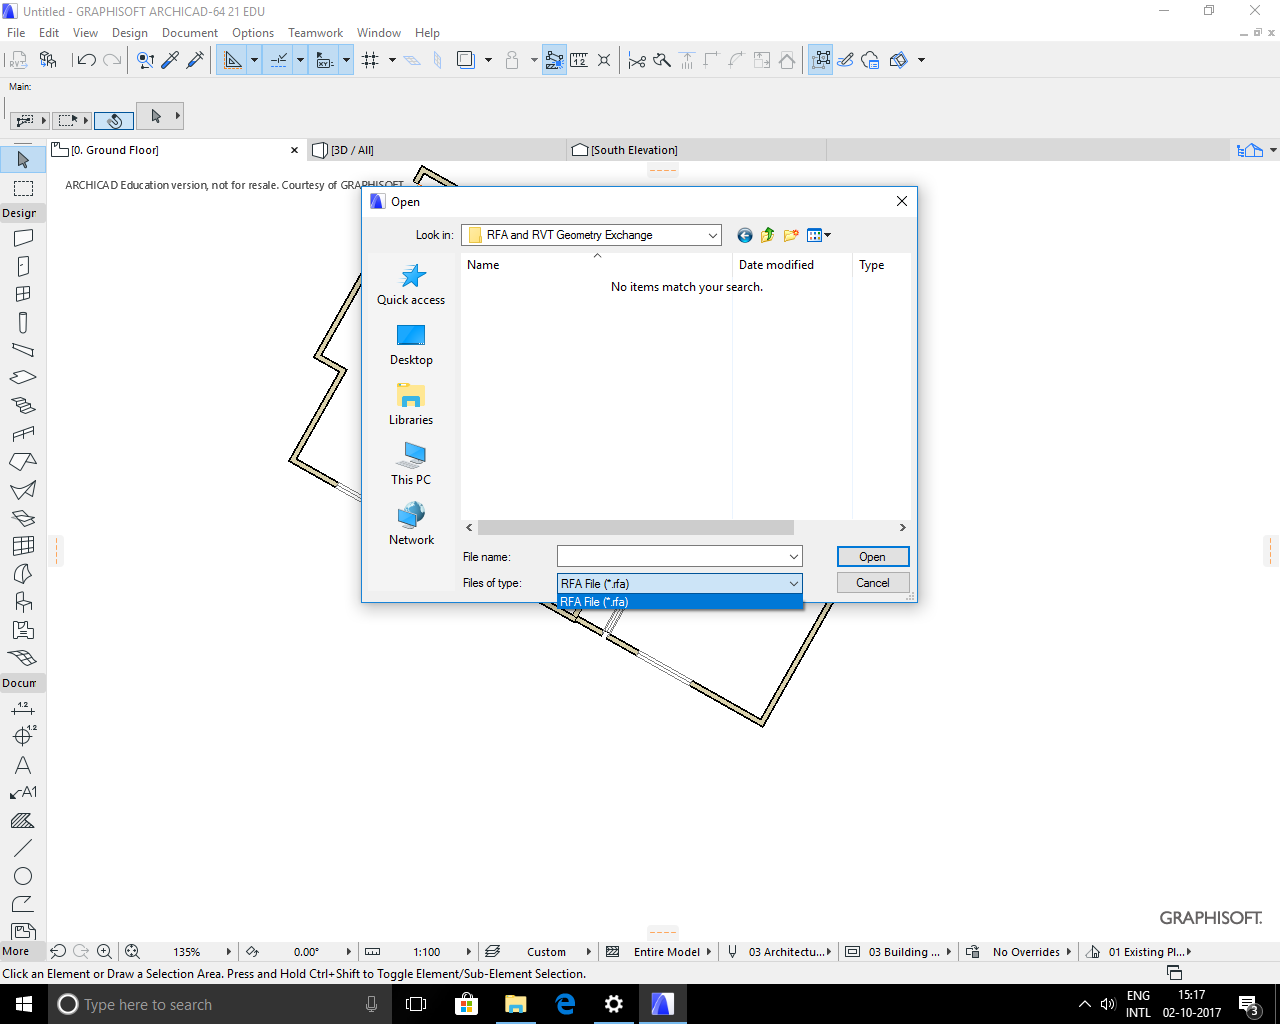Viewport: 1280px width, 1024px height.
Task: Click the Cancel button in the dialog
Action: coord(872,582)
